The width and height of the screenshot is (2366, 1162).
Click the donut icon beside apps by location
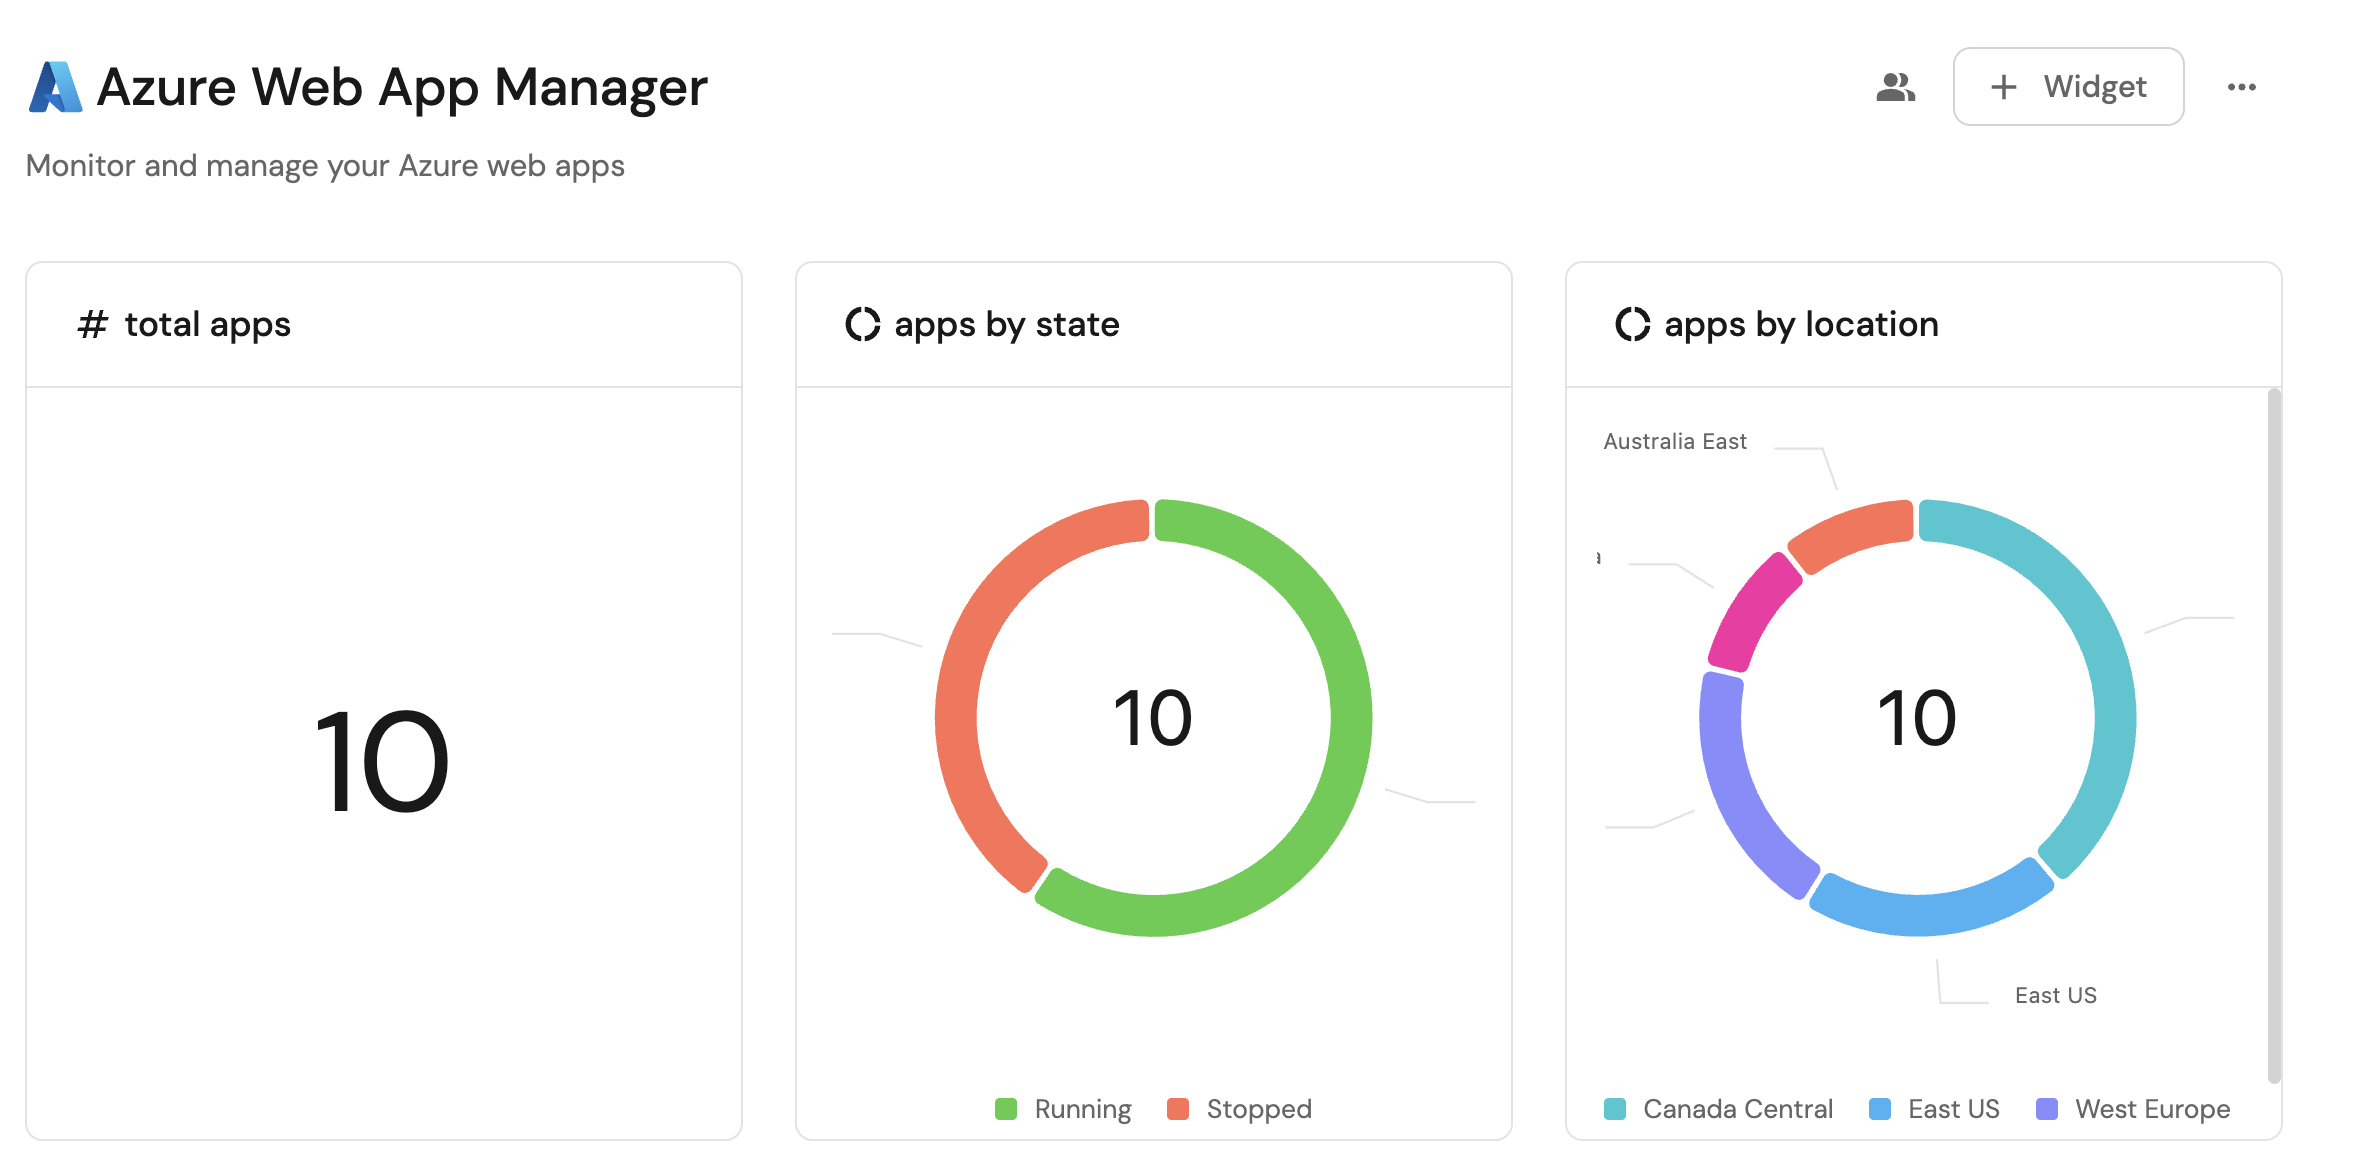point(1632,324)
